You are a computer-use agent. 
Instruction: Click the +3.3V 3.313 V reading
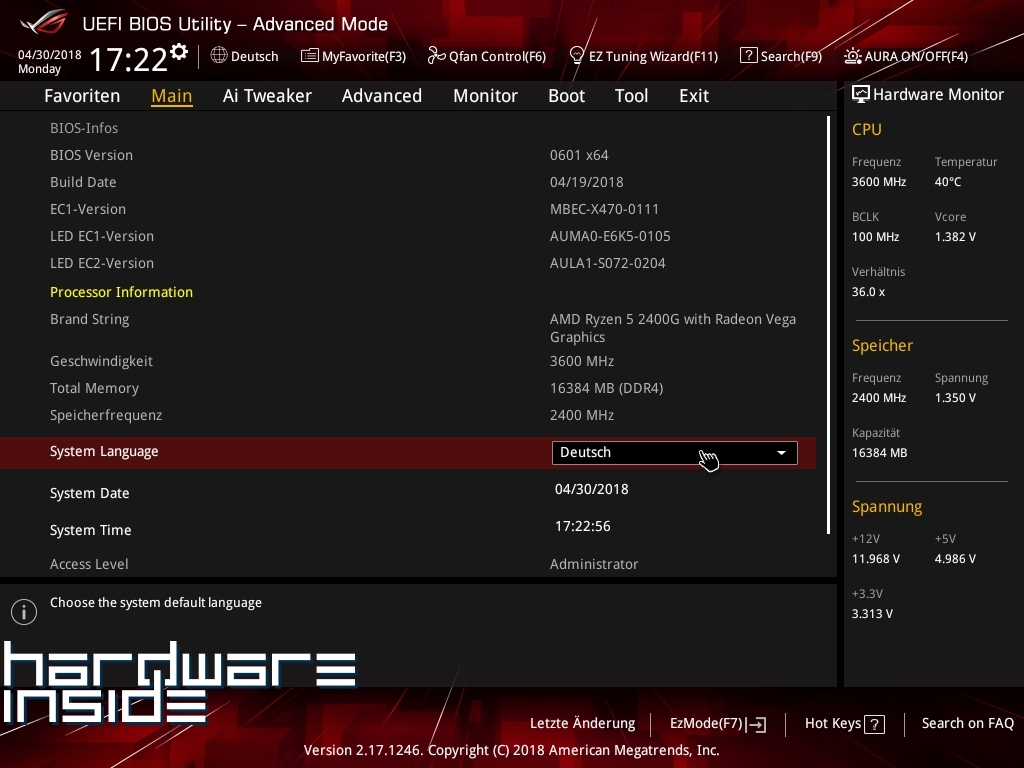point(872,614)
